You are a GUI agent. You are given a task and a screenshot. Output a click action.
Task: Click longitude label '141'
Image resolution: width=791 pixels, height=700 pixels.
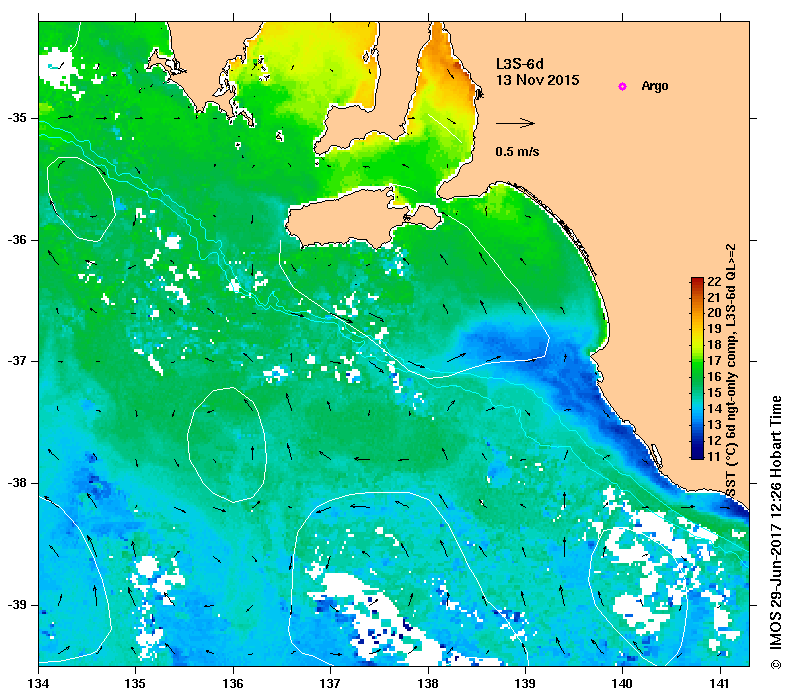pos(720,684)
